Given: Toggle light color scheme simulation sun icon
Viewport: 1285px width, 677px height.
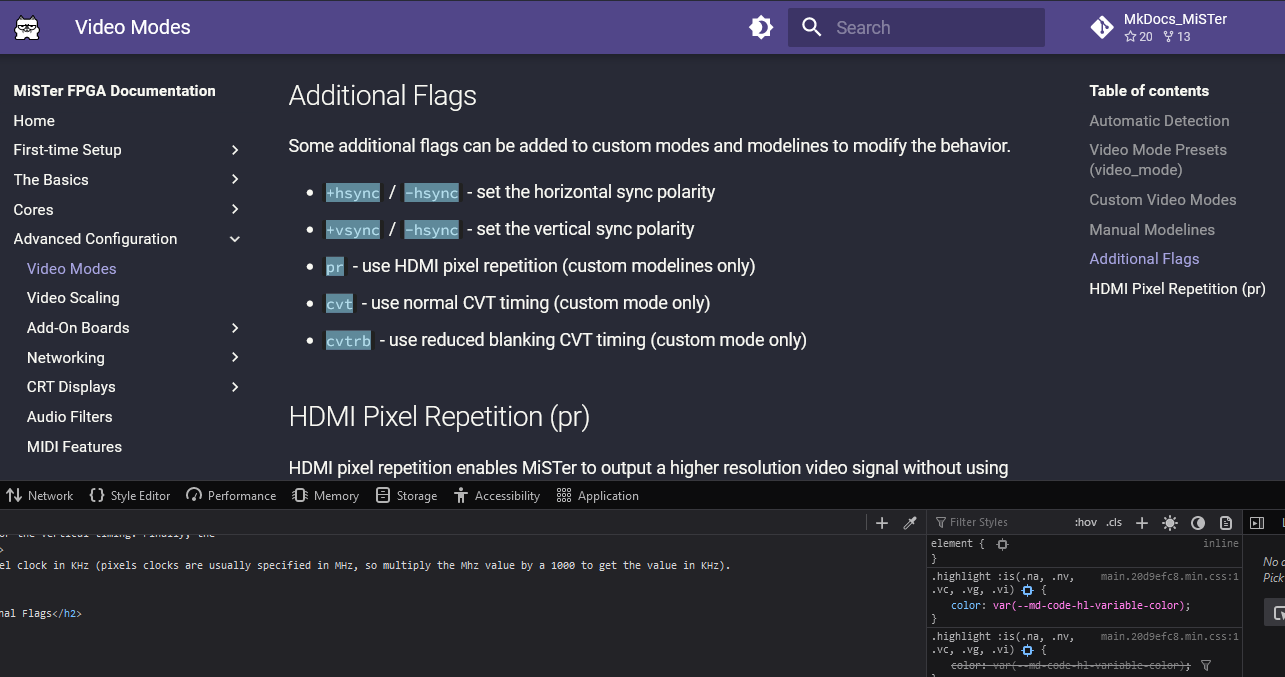Looking at the screenshot, I should [1170, 523].
